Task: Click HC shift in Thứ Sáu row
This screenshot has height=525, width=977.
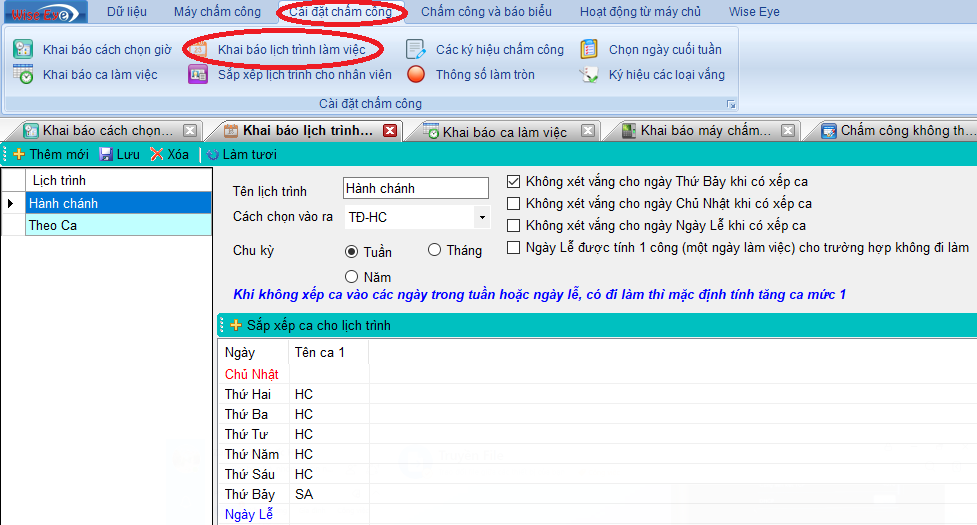Action: [x=304, y=474]
